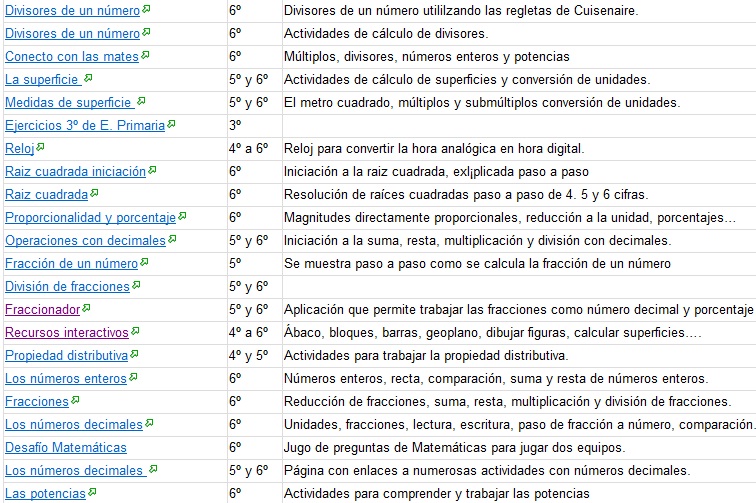Click description 'Ábaco, bloques, barras, geoplano'
The width and height of the screenshot is (756, 503).
tap(493, 333)
